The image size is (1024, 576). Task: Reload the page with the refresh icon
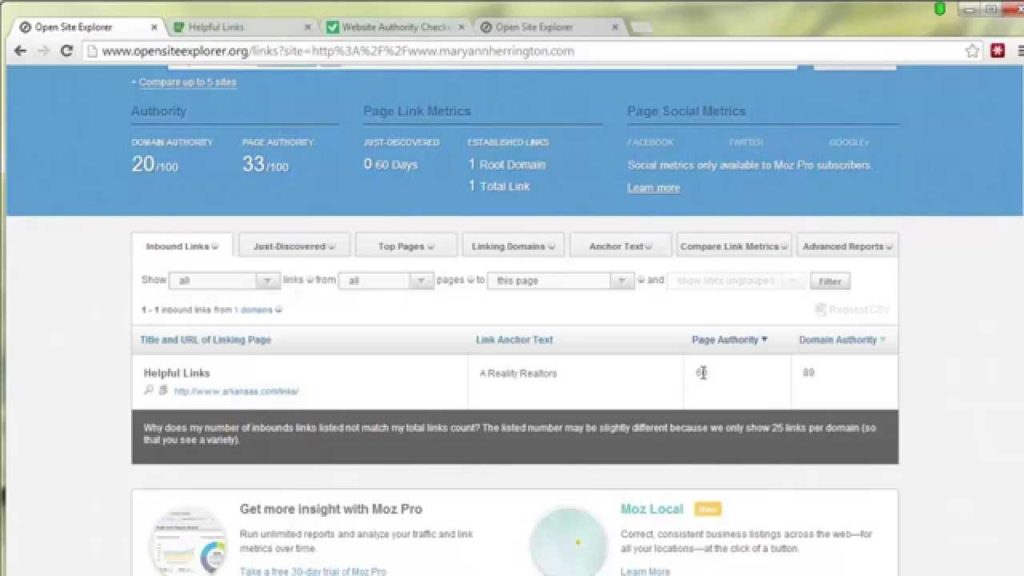[66, 51]
